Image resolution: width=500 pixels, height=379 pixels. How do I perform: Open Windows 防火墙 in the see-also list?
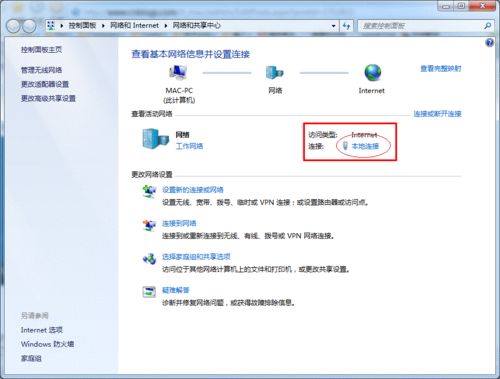click(47, 344)
